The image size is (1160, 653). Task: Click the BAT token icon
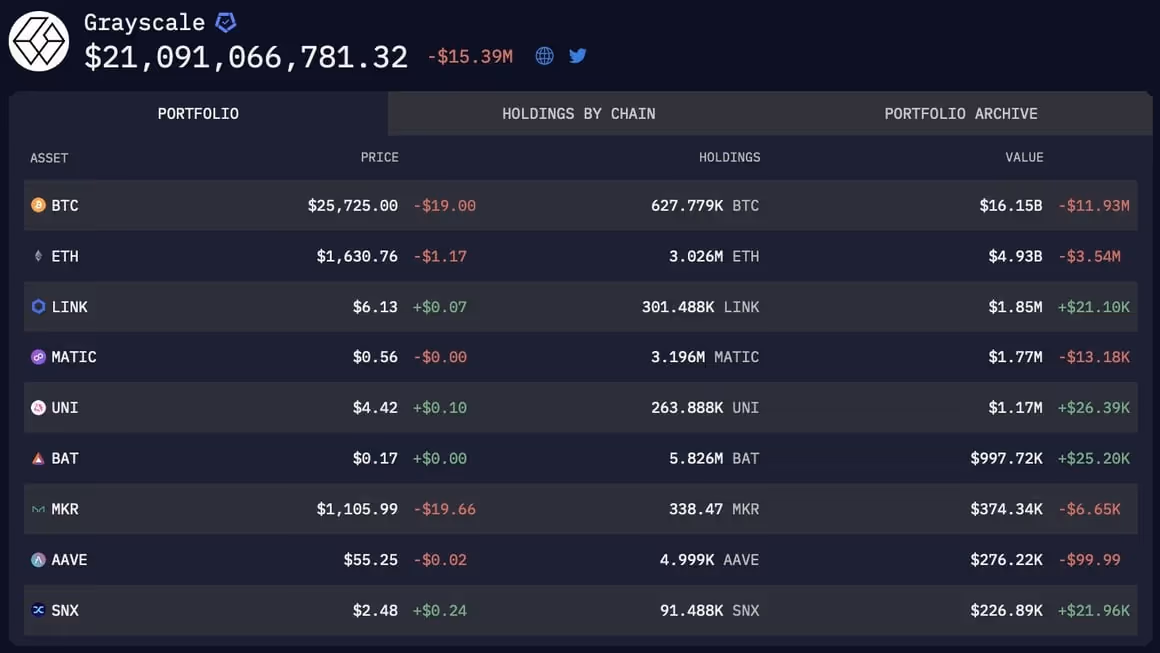pos(37,458)
